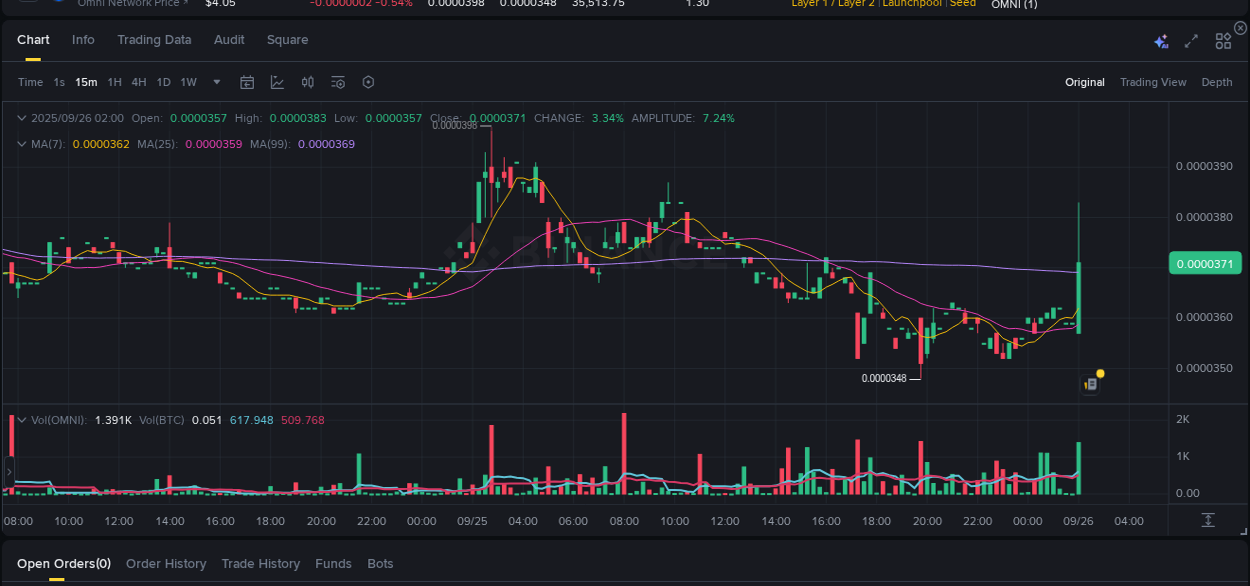Screen dimensions: 1250x586
Task: Open the AI analysis sparkle icon
Action: point(1161,41)
